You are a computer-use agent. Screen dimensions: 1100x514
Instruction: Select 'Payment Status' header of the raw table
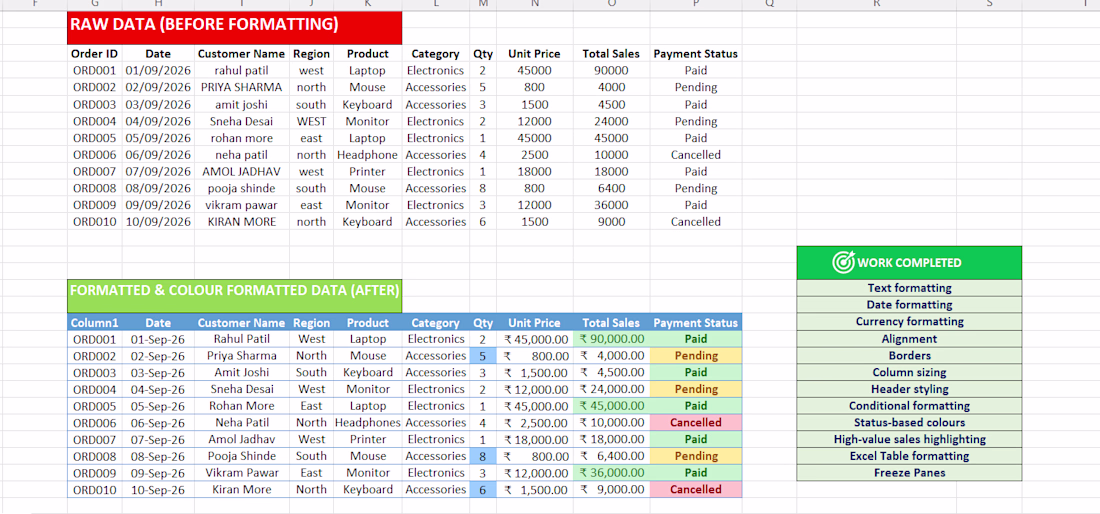point(695,53)
